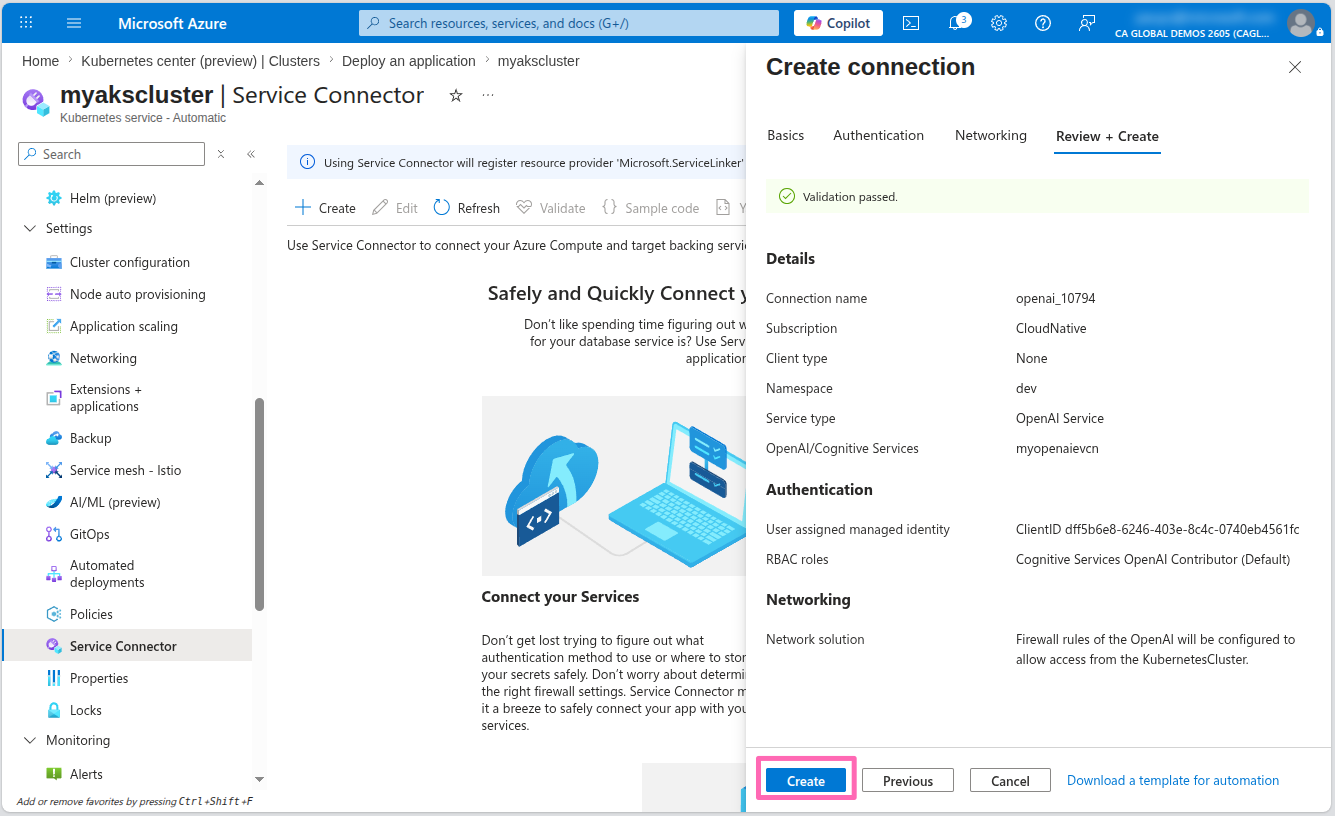This screenshot has width=1335, height=816.
Task: Click the sidebar scroll-up arrow
Action: [260, 183]
